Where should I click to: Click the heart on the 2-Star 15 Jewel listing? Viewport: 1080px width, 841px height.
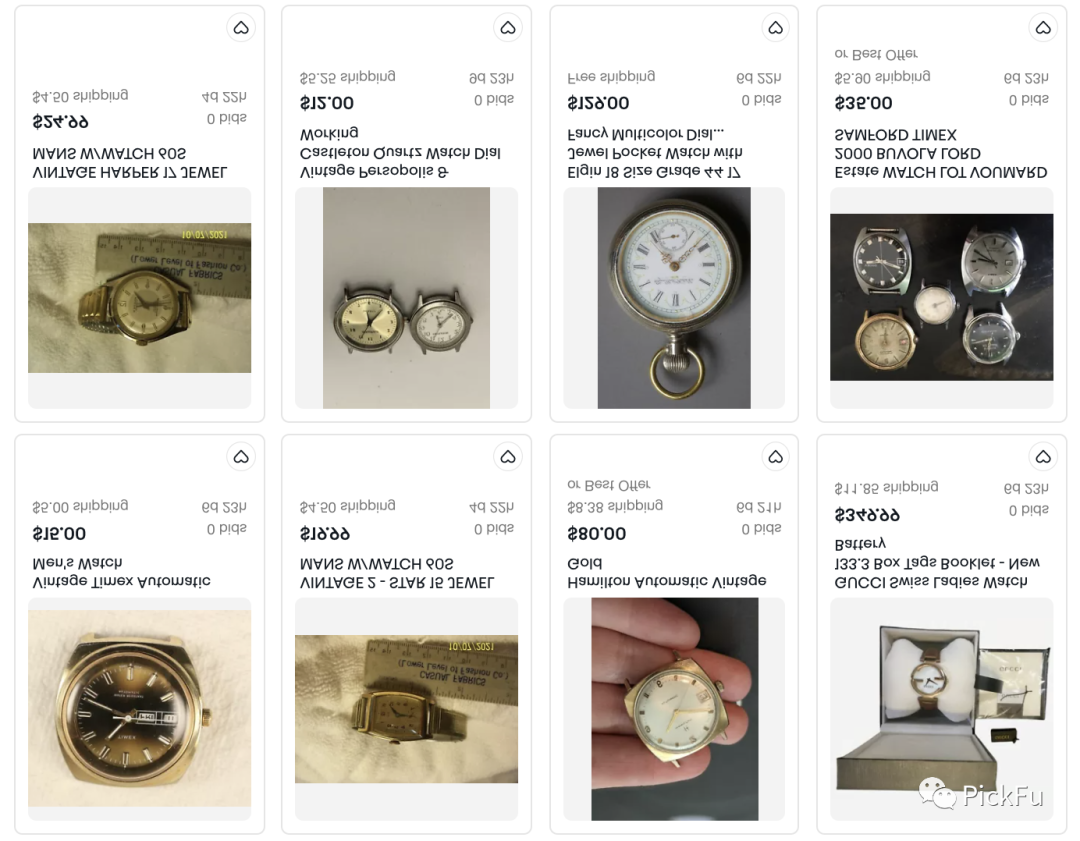[508, 456]
